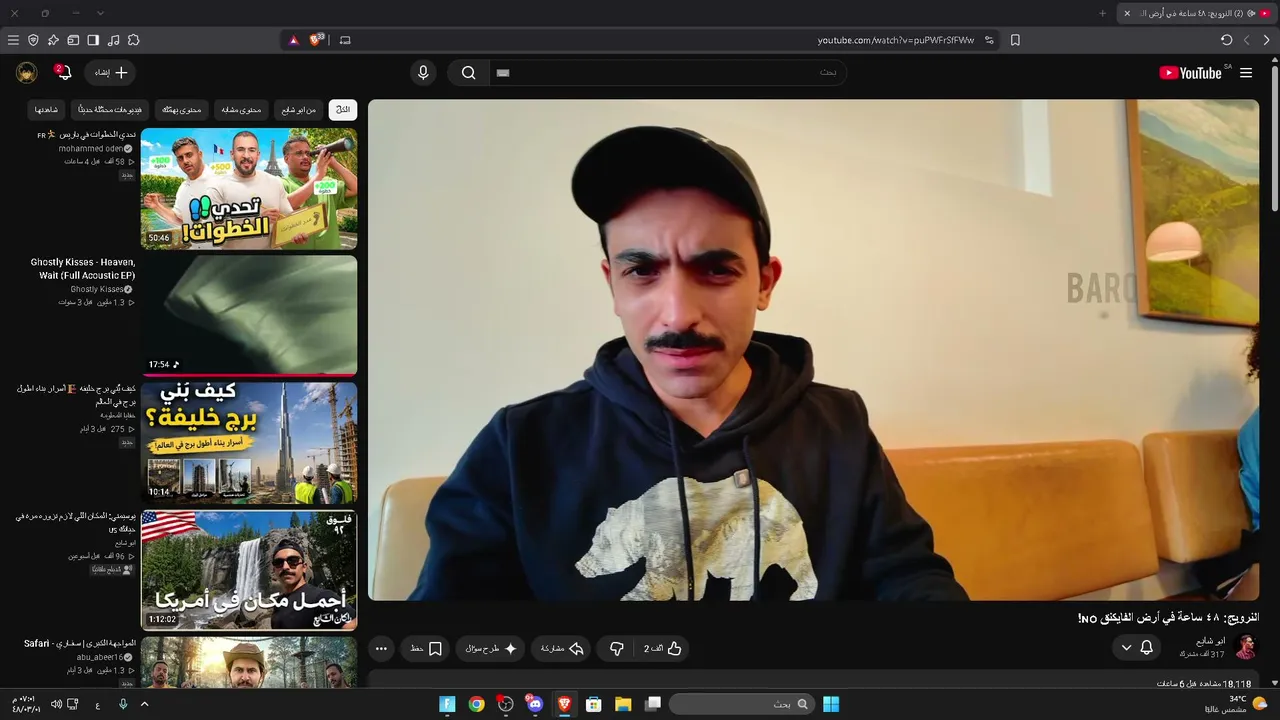Share the video (مشاركة)

(562, 648)
